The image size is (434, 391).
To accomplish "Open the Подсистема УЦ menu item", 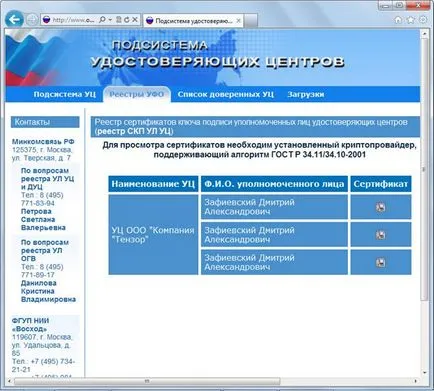I will [x=65, y=94].
